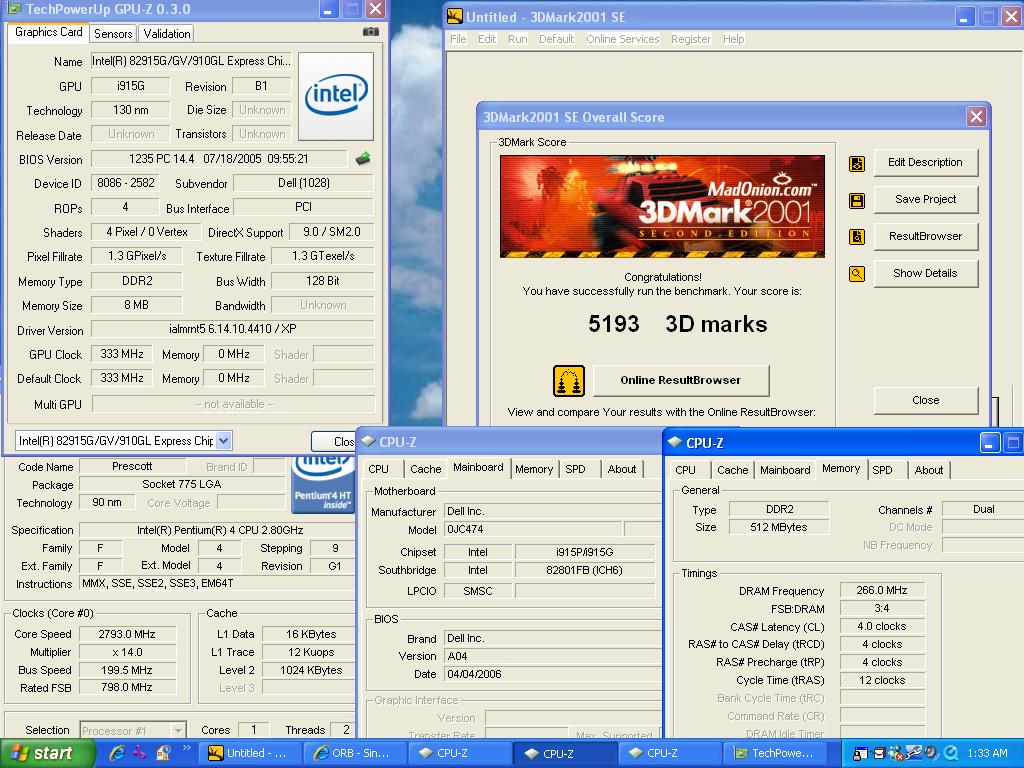This screenshot has width=1024, height=768.
Task: Click the house quick launch icon
Action: (x=163, y=753)
